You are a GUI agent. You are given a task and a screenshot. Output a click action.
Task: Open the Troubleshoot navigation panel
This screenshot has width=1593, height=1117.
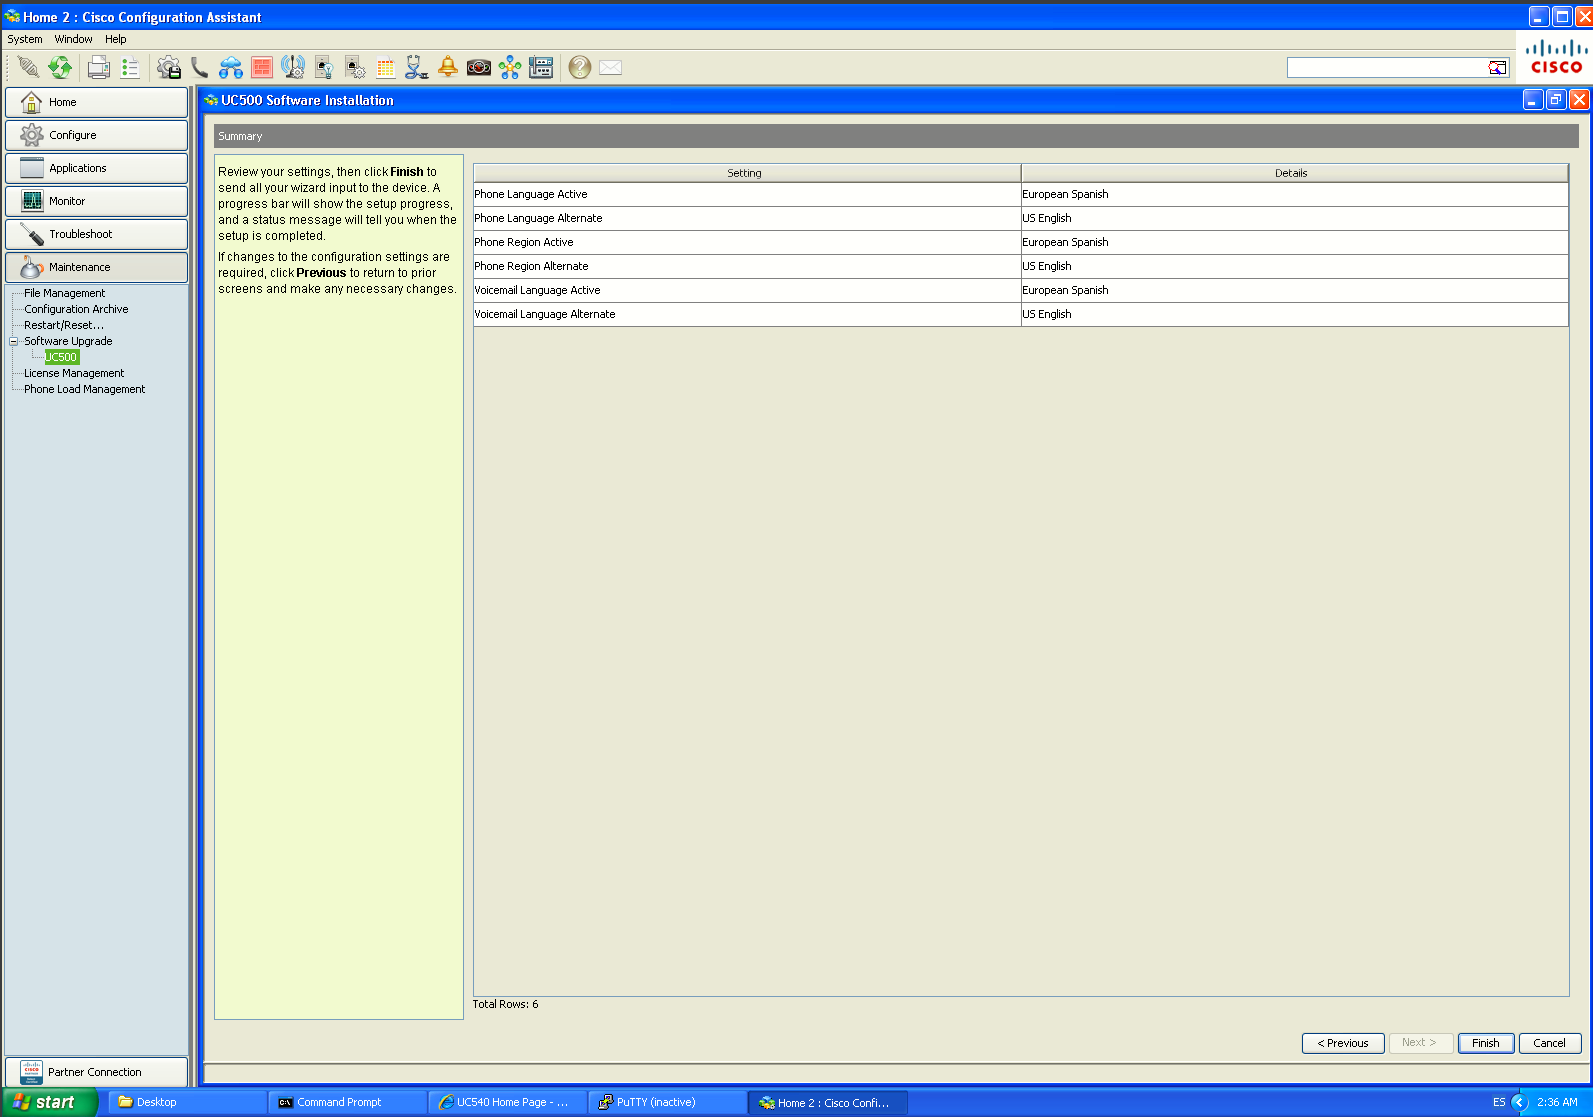tap(96, 234)
